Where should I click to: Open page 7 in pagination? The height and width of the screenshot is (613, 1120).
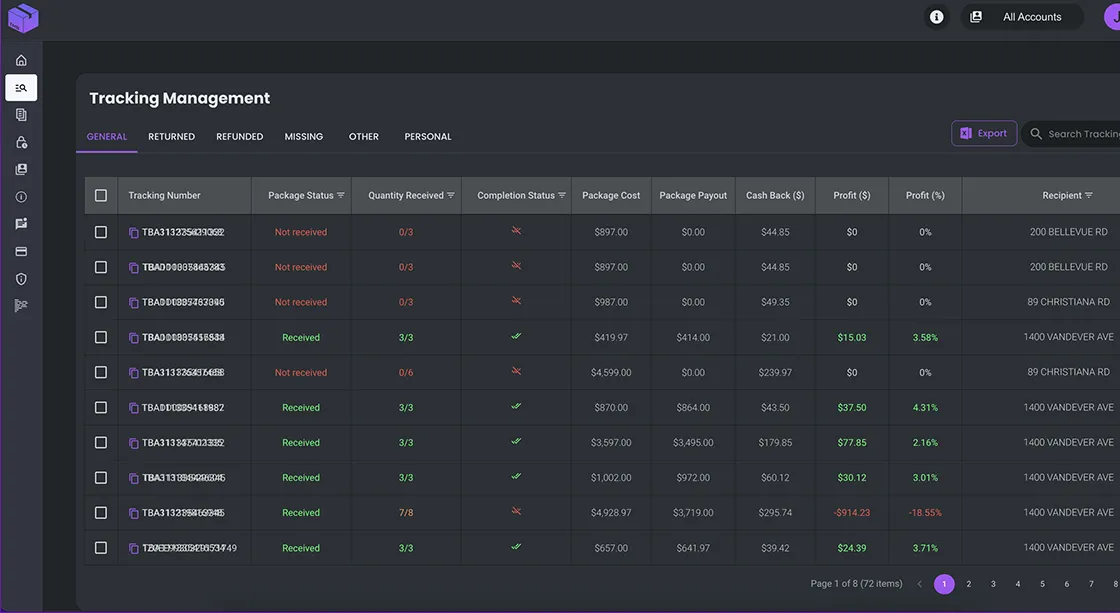coord(1091,584)
